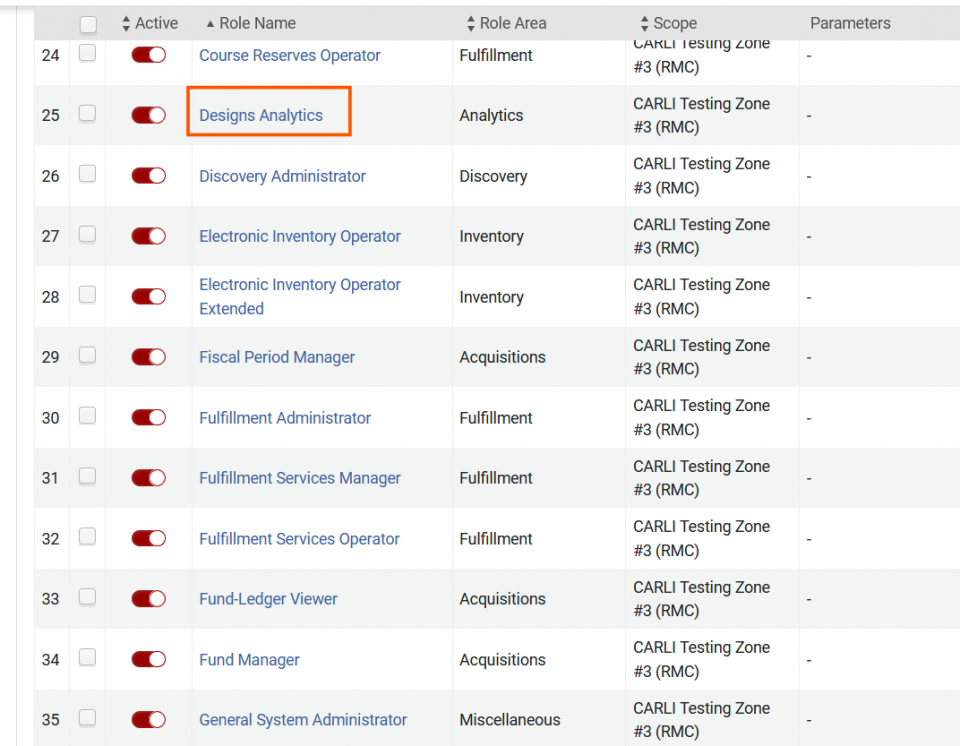Check box for Fulfillment Services Operator
The image size is (960, 746).
pos(88,537)
